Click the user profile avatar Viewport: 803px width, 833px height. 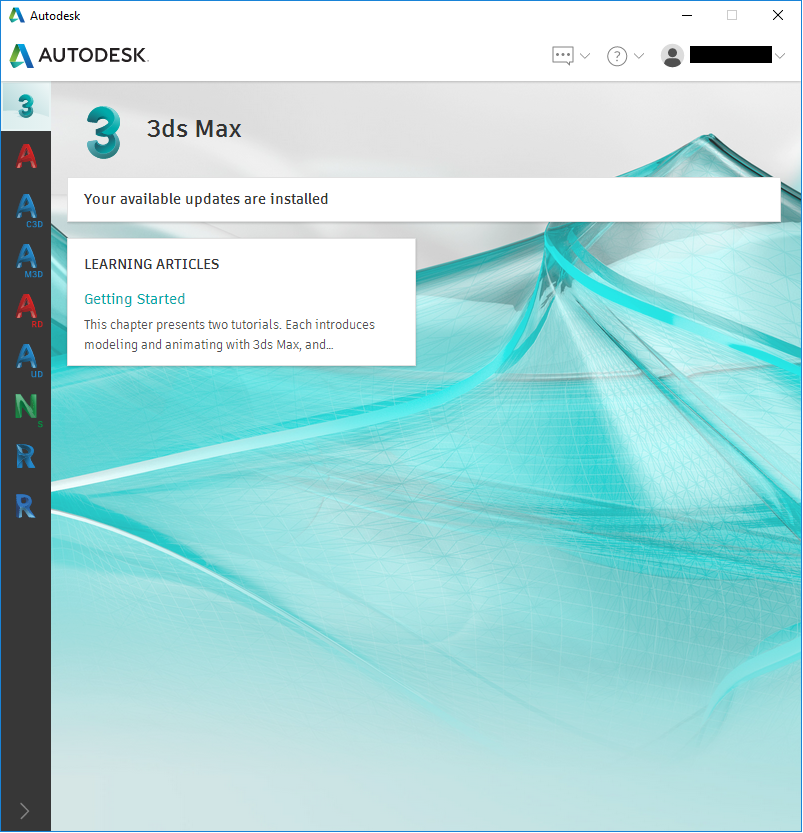[x=672, y=56]
